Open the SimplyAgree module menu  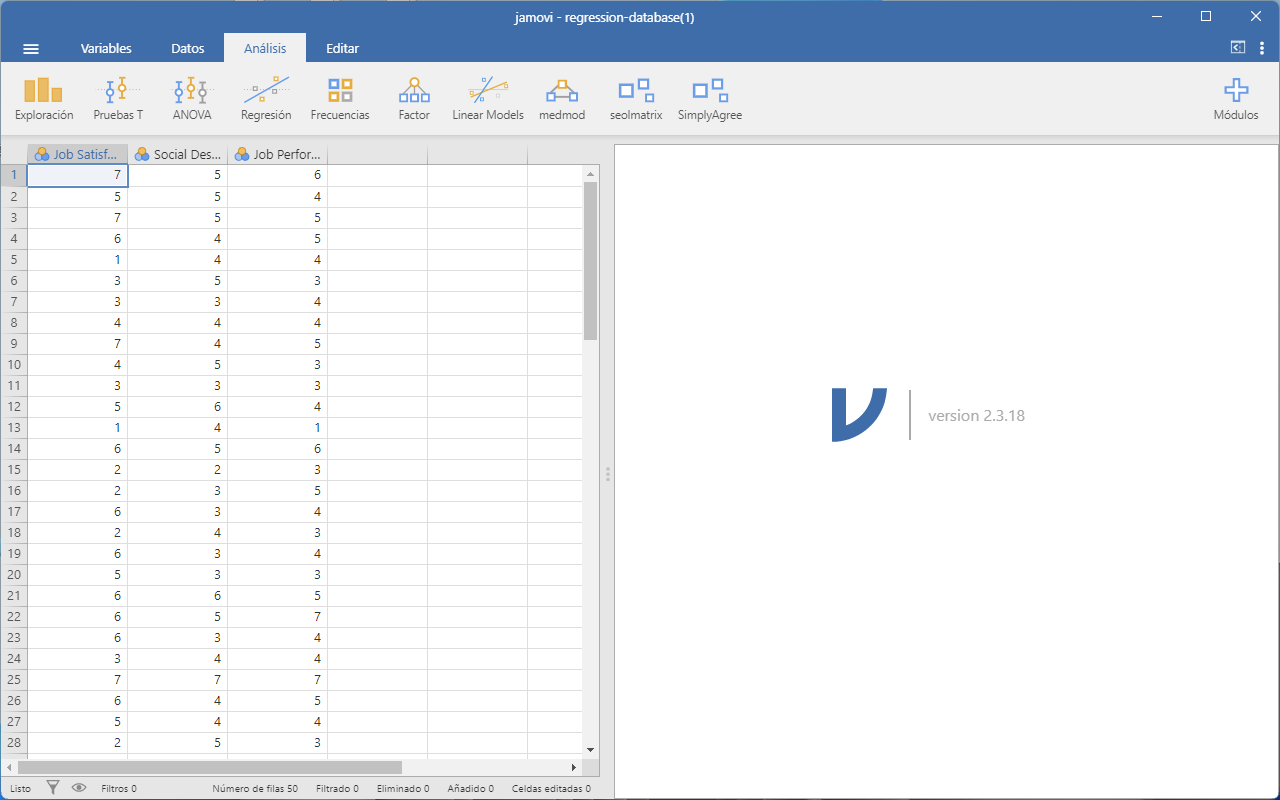pos(710,99)
